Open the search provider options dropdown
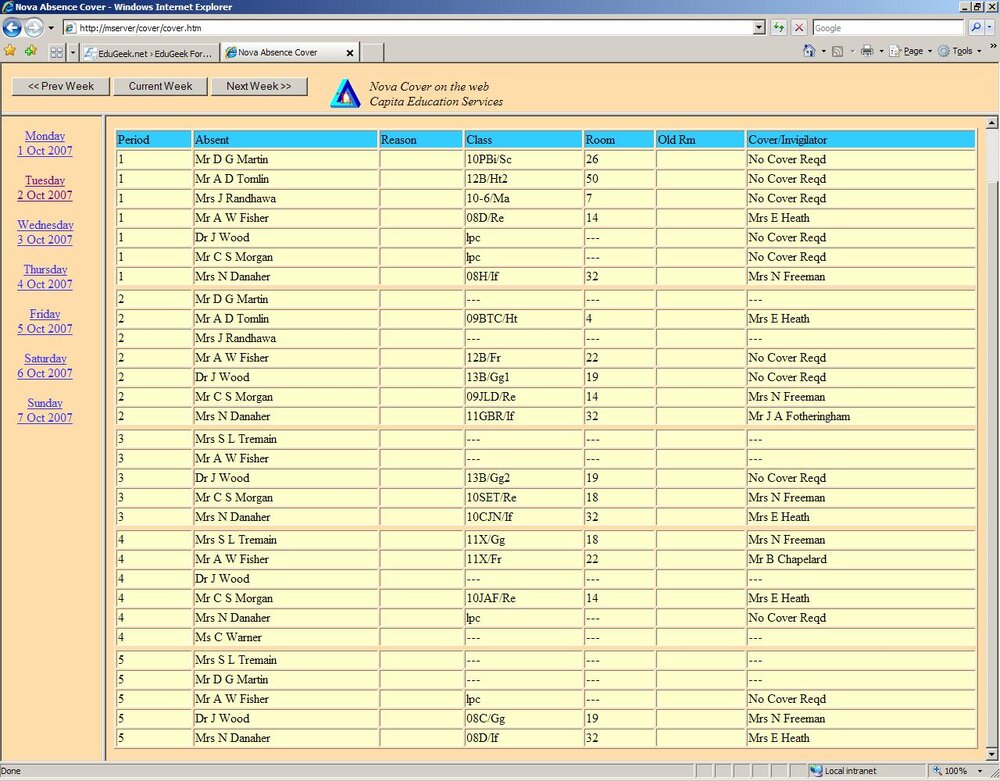Viewport: 1000px width, 781px height. (x=989, y=27)
